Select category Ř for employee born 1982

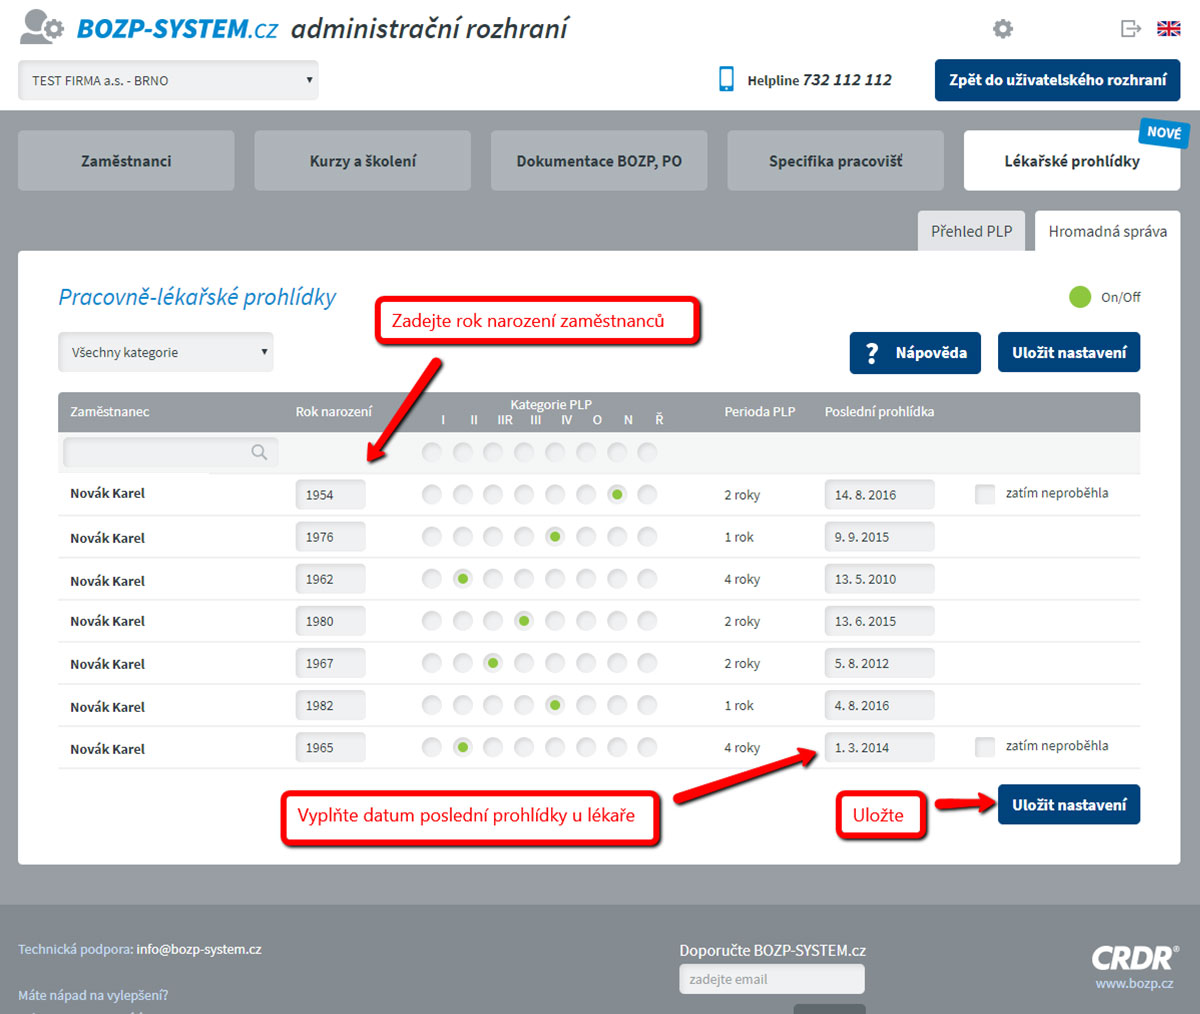click(x=648, y=705)
